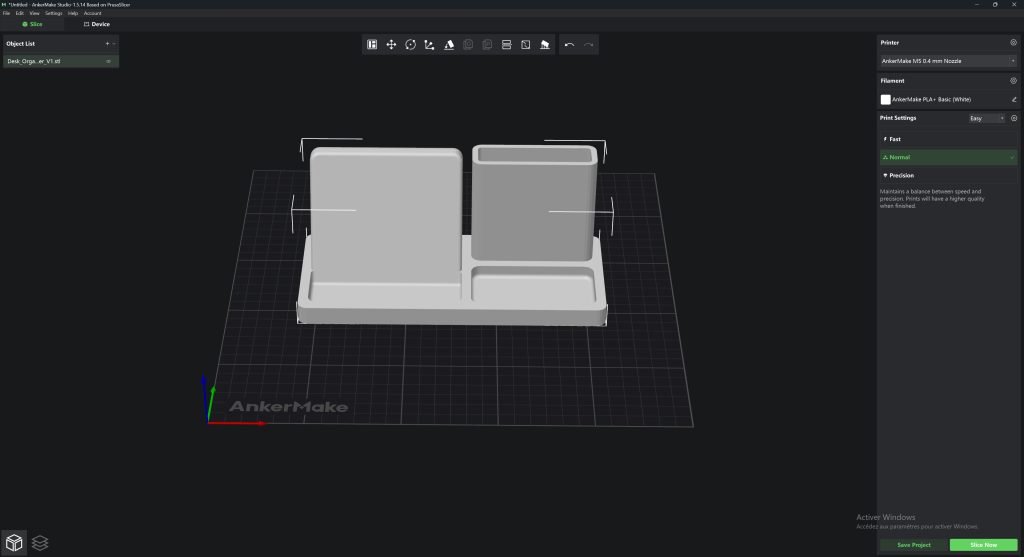Image resolution: width=1024 pixels, height=557 pixels.
Task: Select the Cut tool icon
Action: click(x=526, y=44)
